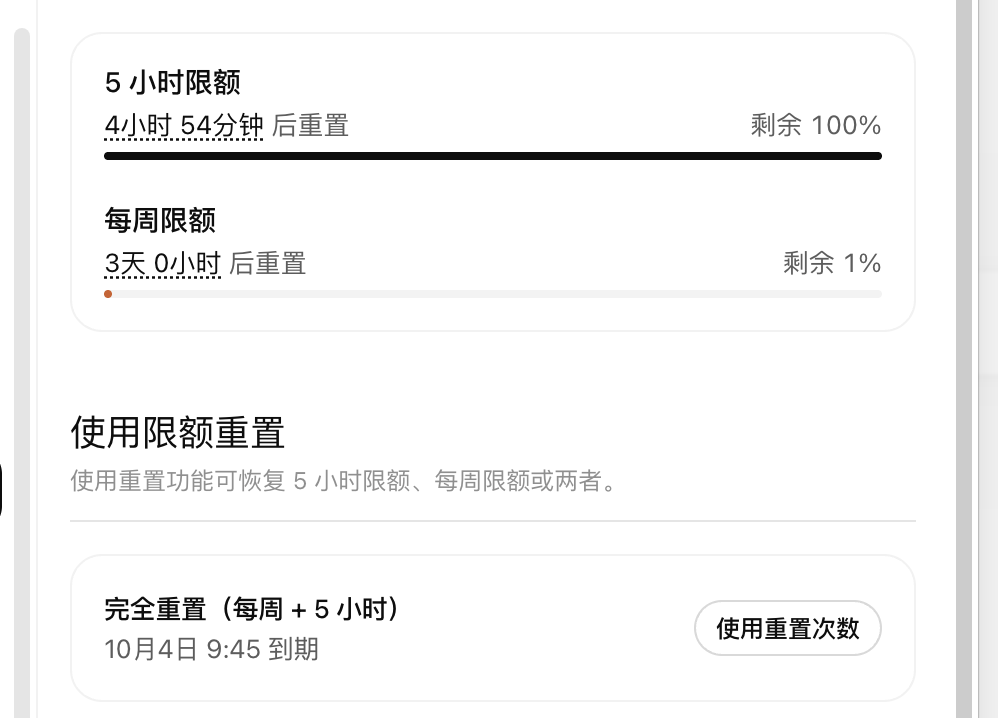Click 后重置 text beside 4小时 54分钟
998x718 pixels.
(311, 125)
